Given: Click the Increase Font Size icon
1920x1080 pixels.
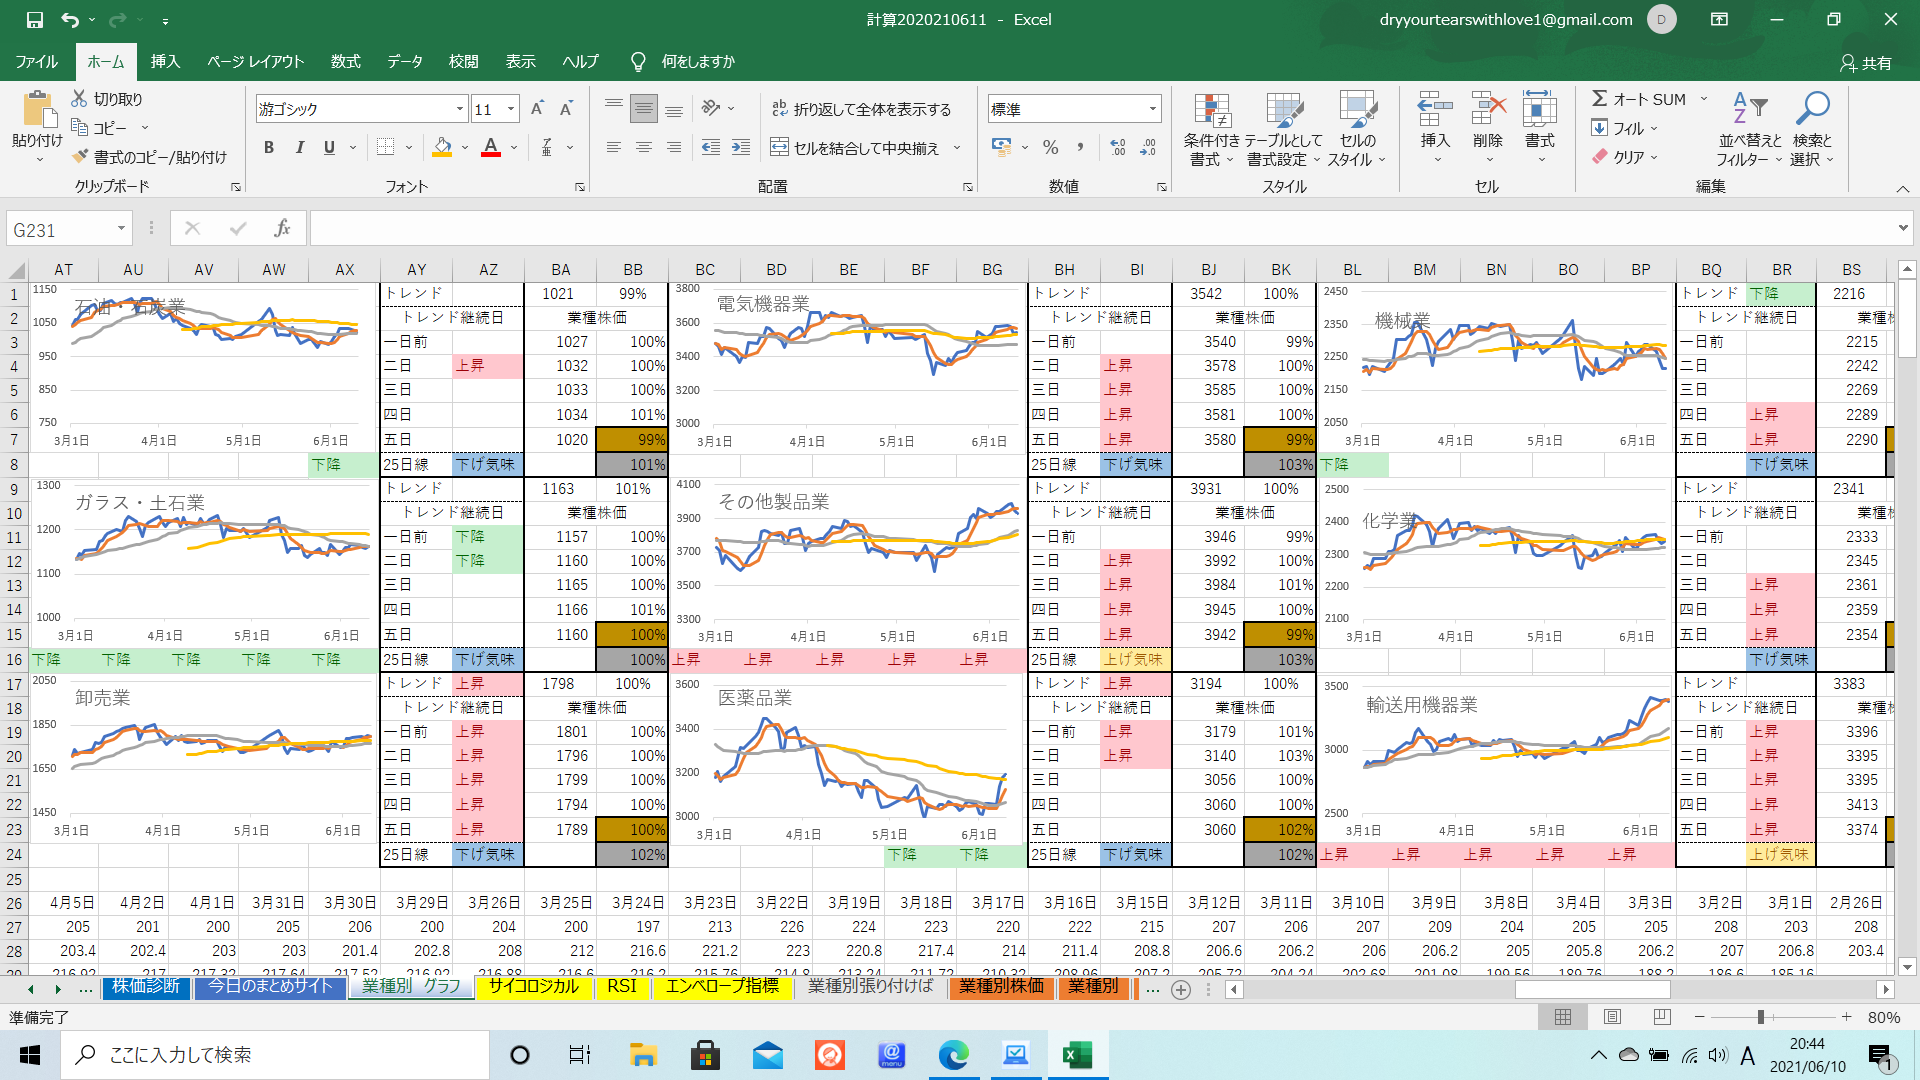Looking at the screenshot, I should pos(537,109).
